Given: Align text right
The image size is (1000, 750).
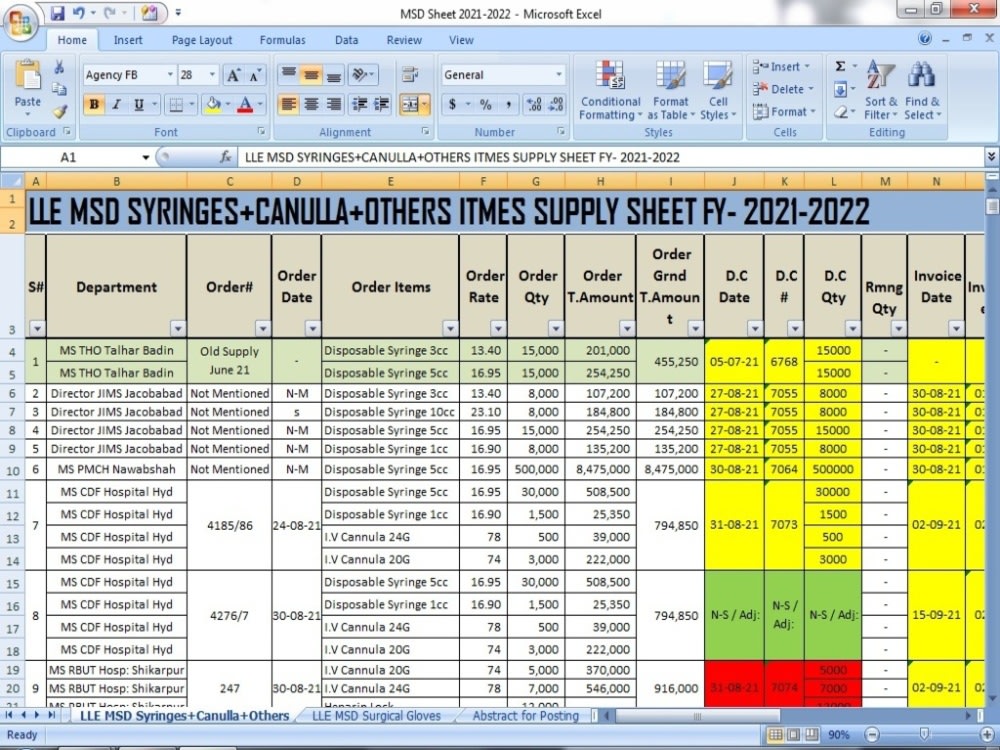Looking at the screenshot, I should [333, 105].
